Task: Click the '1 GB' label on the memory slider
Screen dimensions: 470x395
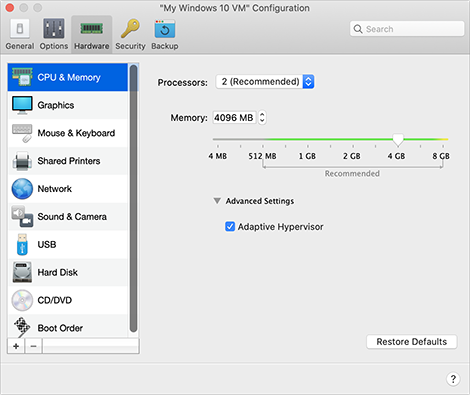Action: pos(307,156)
